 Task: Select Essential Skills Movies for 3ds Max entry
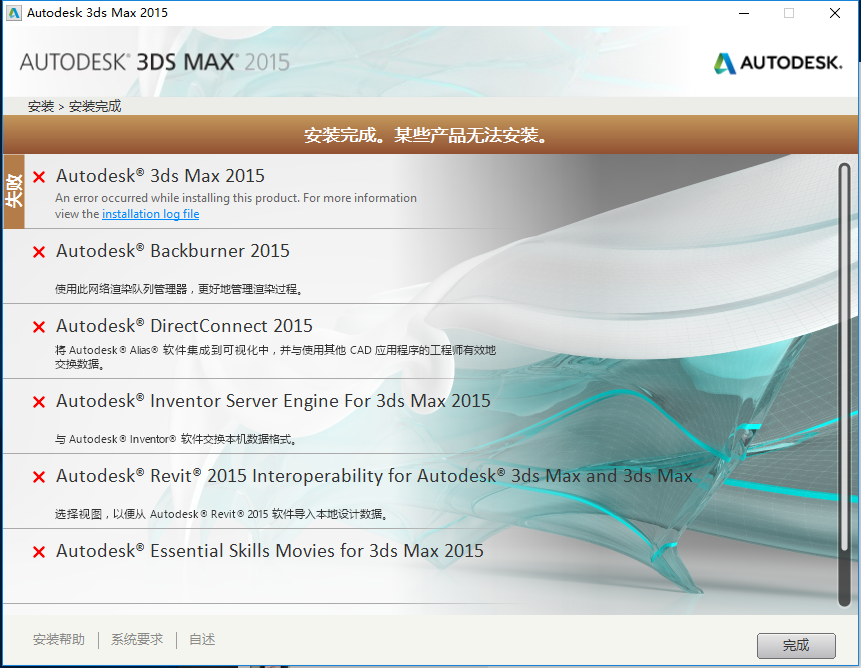click(x=270, y=551)
